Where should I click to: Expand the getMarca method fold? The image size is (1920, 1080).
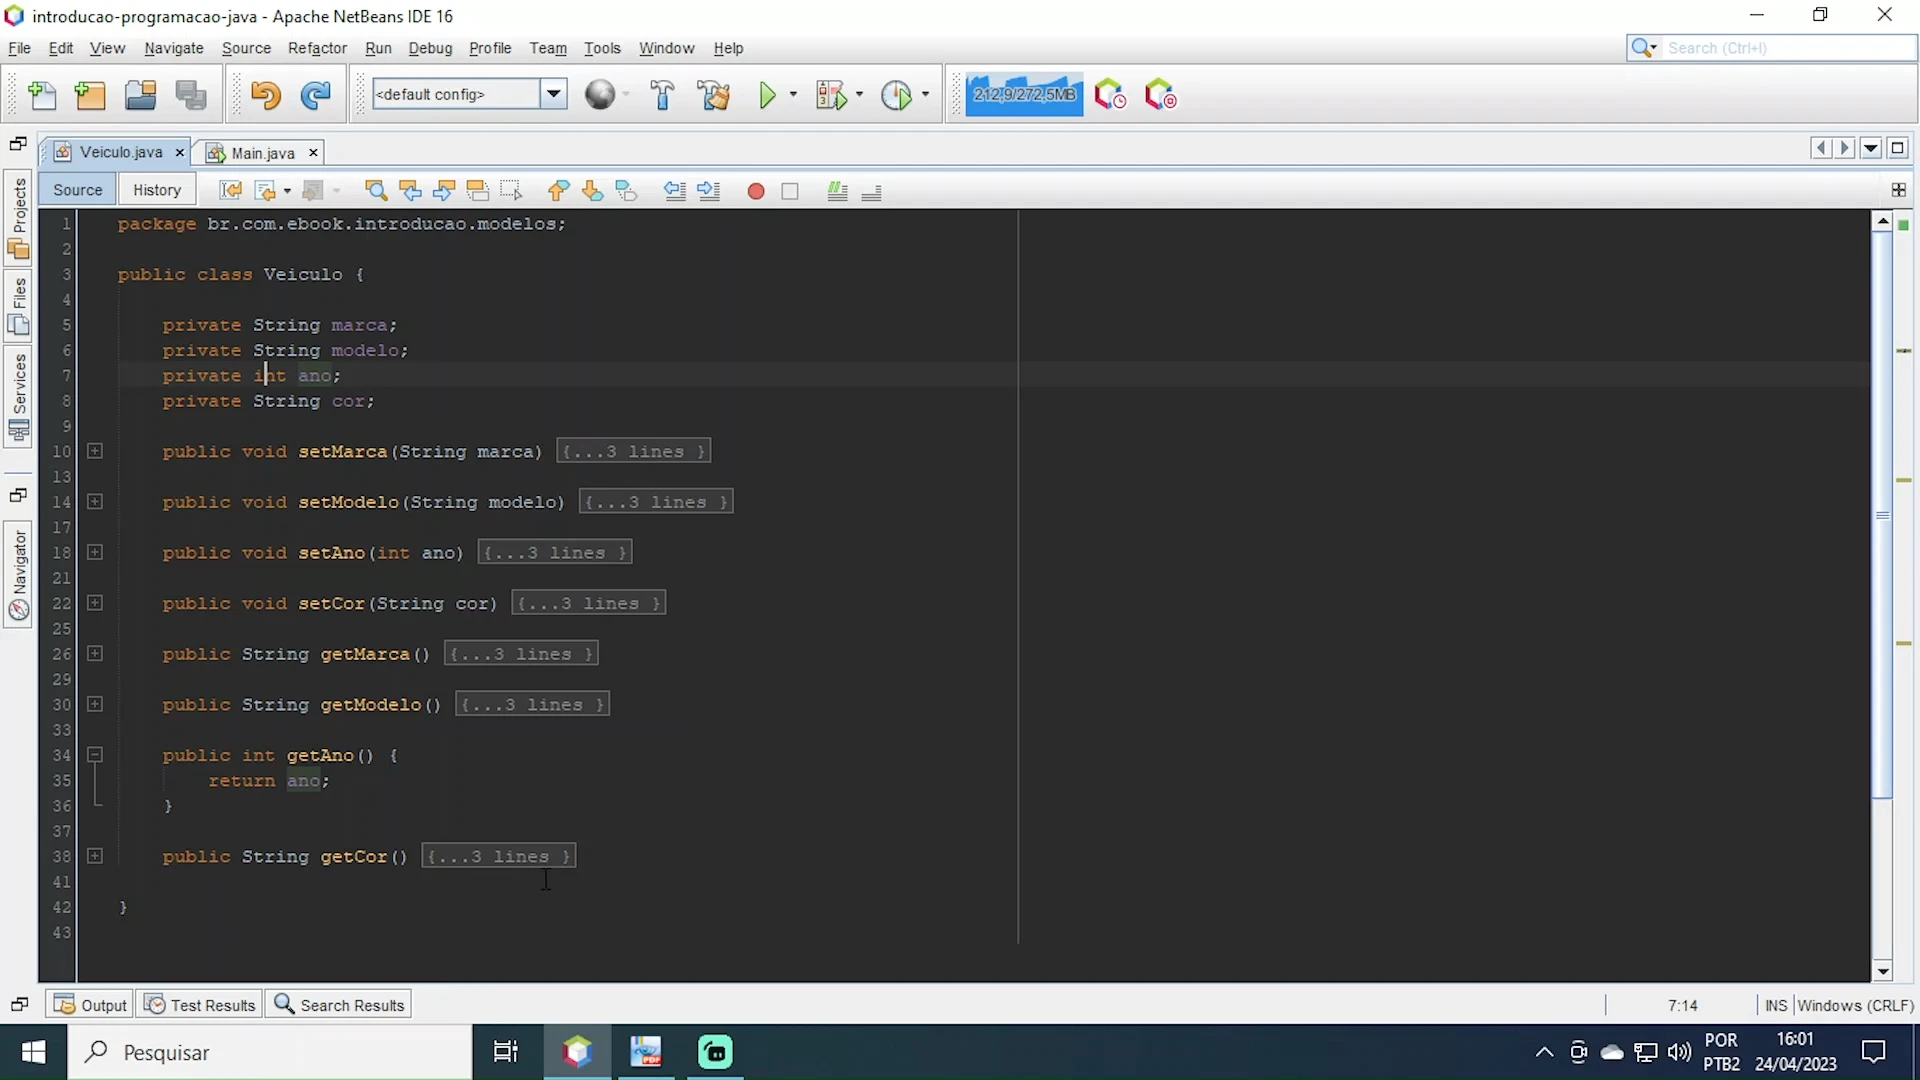(x=95, y=653)
